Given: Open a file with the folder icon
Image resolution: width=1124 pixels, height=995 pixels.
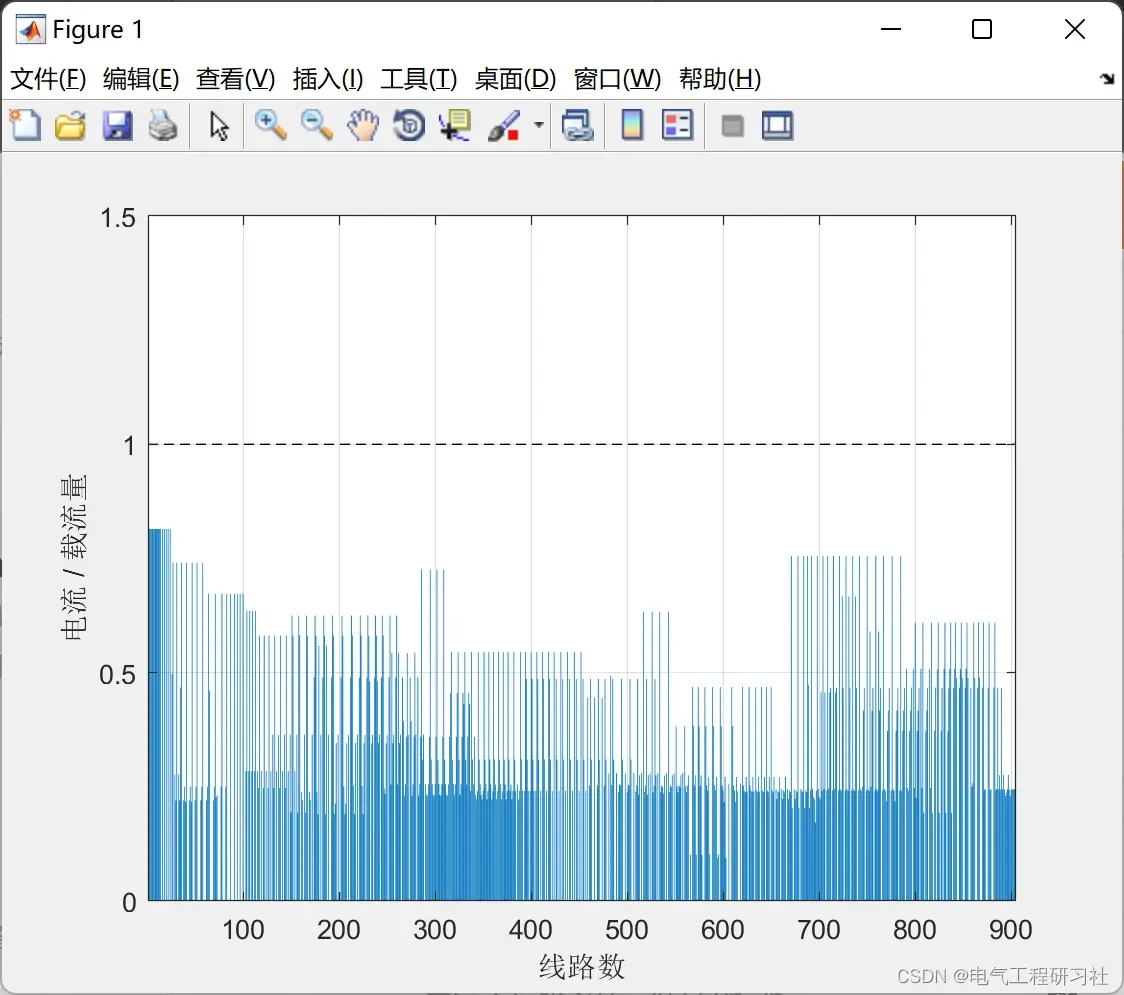Looking at the screenshot, I should [x=70, y=125].
